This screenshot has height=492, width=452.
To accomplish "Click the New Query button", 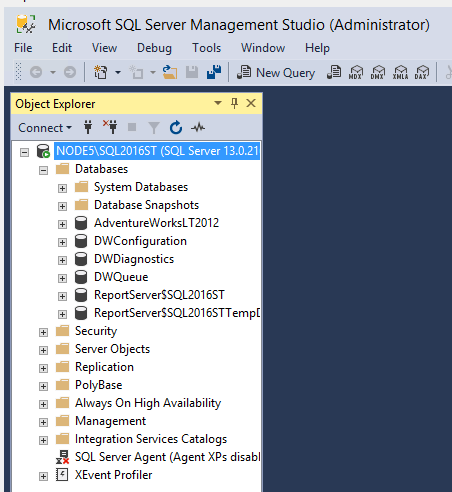I will pos(276,72).
